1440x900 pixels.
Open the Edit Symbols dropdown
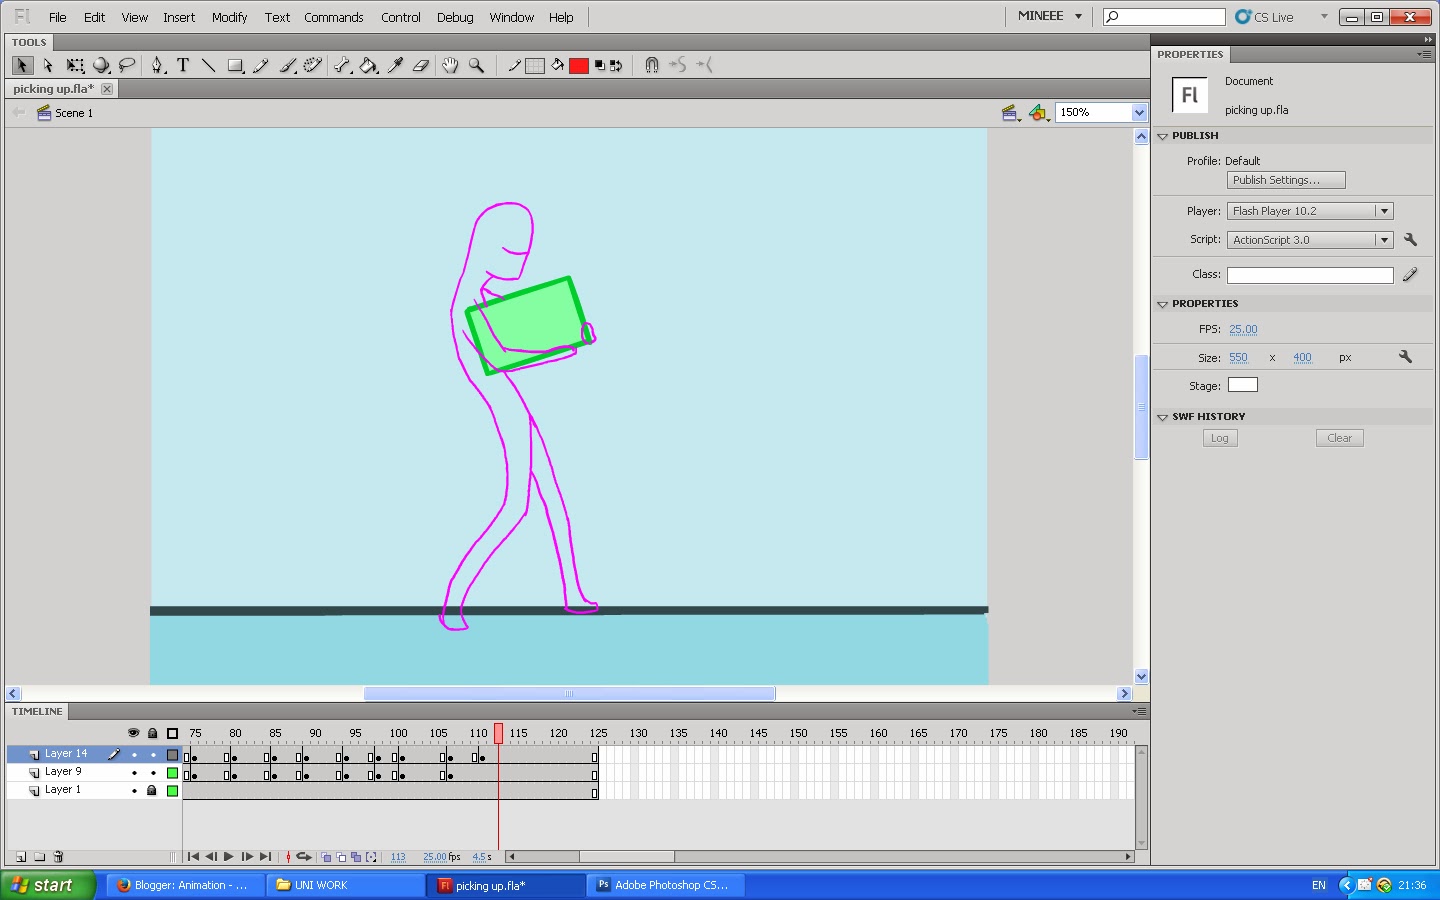click(1039, 113)
